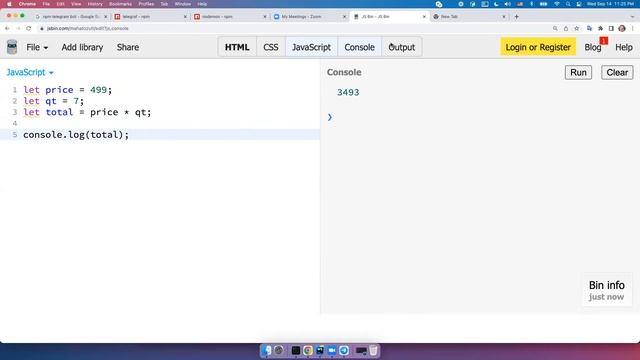
Task: Click the Google Translate extension icon
Action: click(589, 29)
